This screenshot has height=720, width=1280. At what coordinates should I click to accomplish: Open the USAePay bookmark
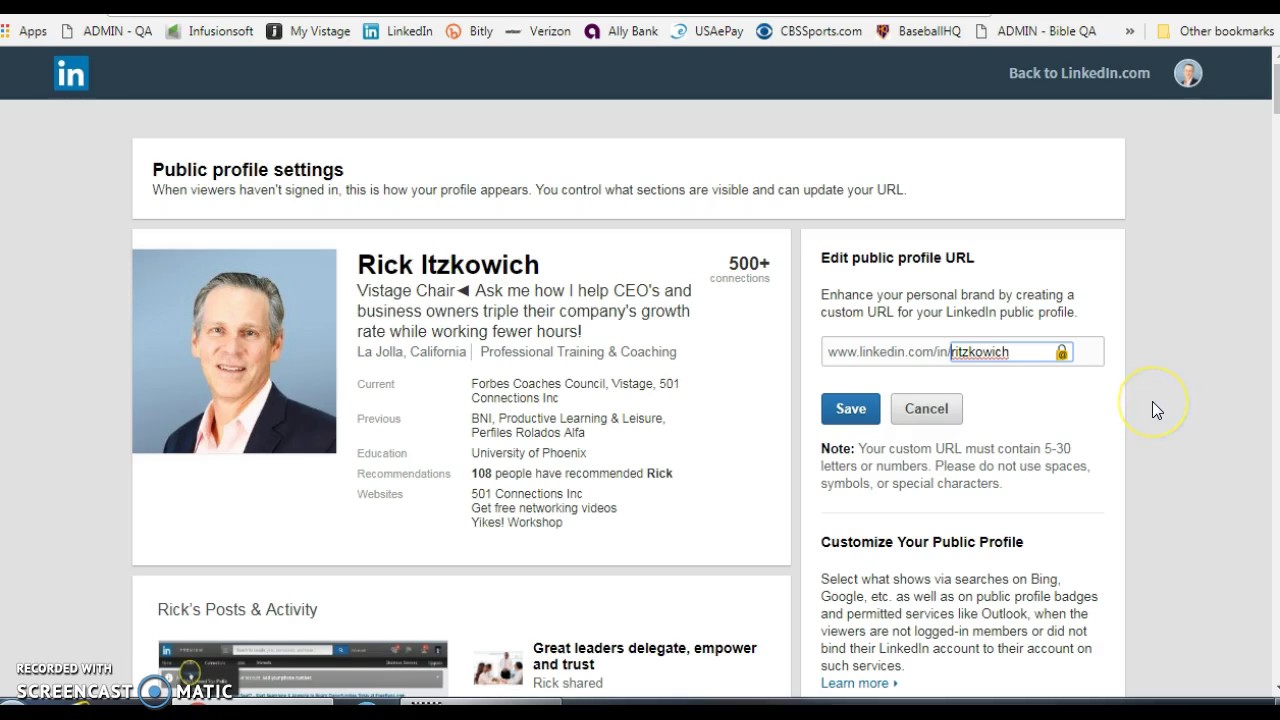point(707,31)
